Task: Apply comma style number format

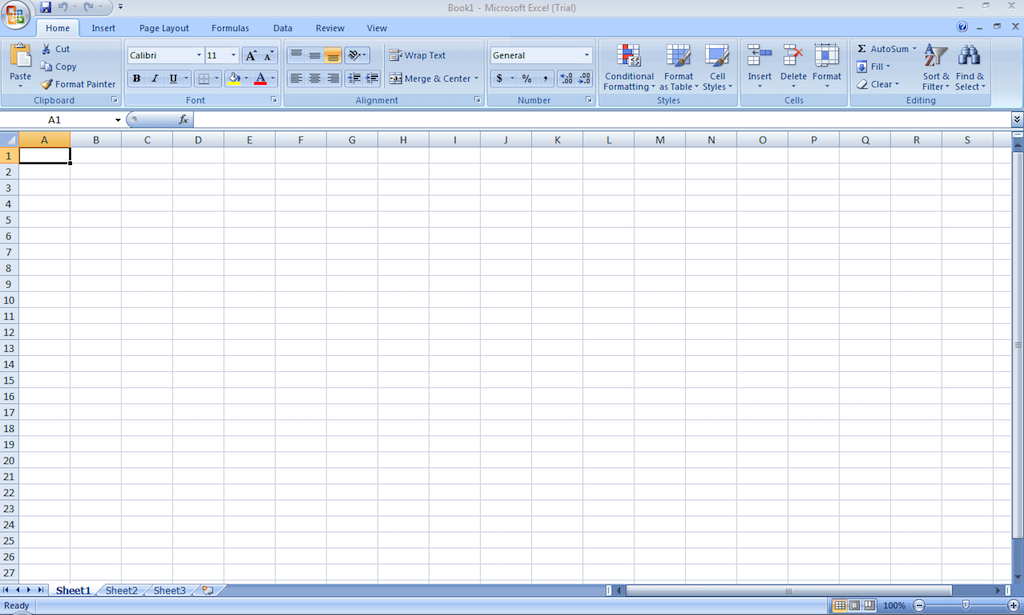Action: 545,78
